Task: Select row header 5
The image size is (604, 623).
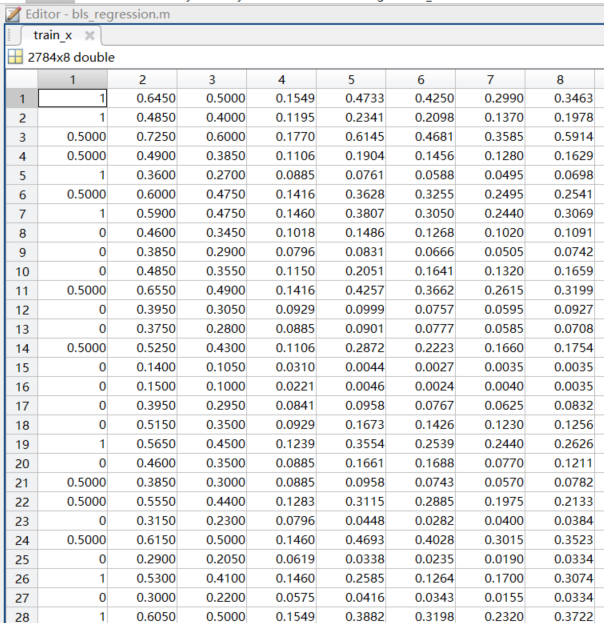Action: point(22,175)
